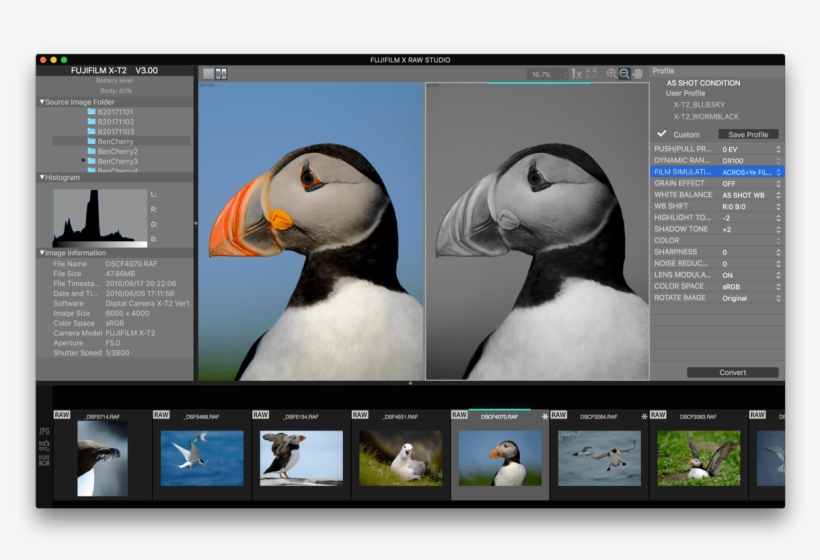The image size is (820, 560).
Task: Click the camera filter icon in filmstrip
Action: click(44, 447)
